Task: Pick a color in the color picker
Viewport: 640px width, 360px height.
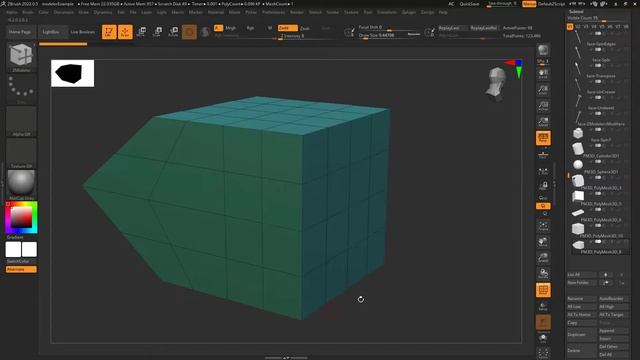Action: 21,218
